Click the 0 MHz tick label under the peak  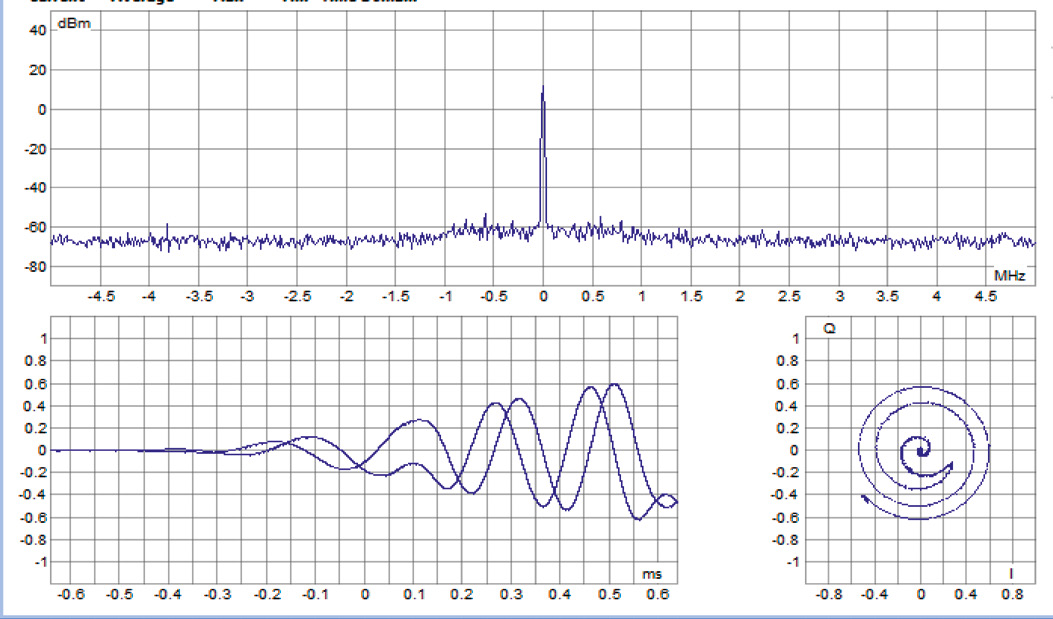[x=543, y=296]
